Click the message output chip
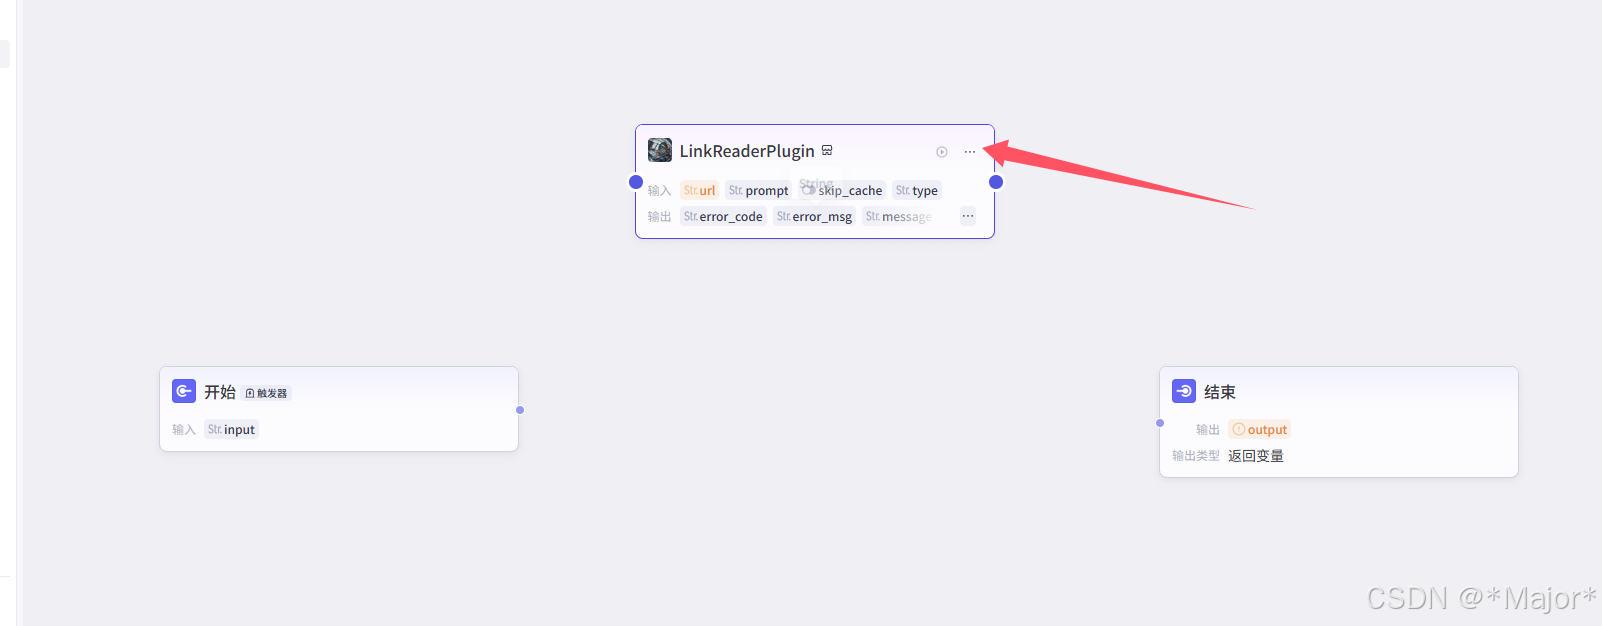 [898, 216]
